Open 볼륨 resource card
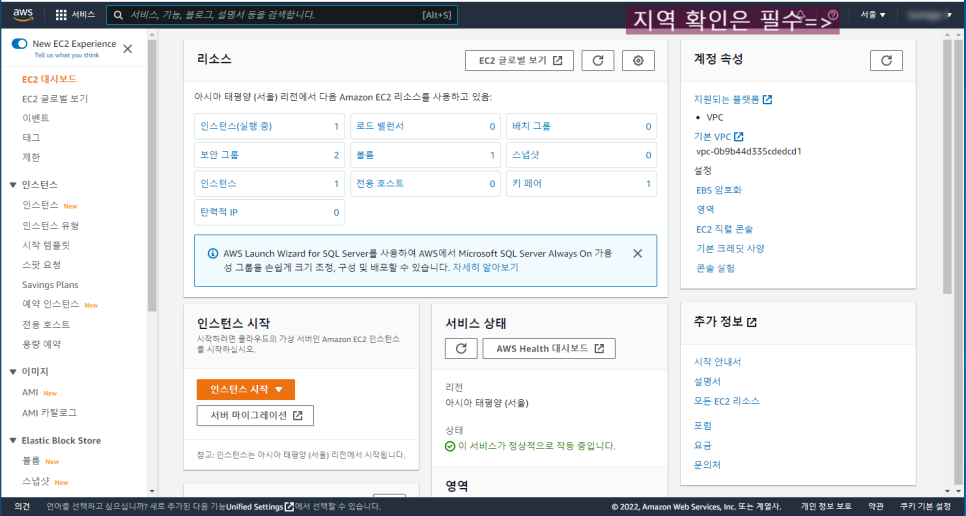The image size is (966, 516). point(426,155)
